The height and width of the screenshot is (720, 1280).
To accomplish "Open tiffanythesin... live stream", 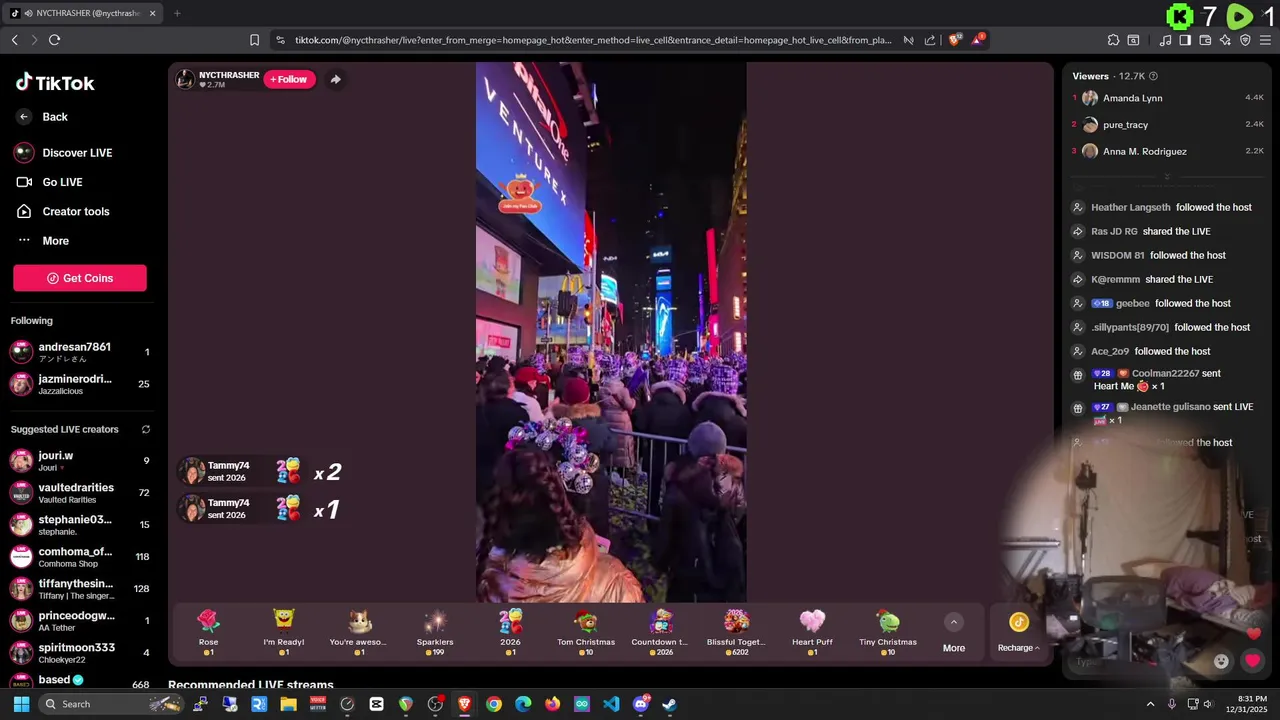I will pyautogui.click(x=80, y=588).
